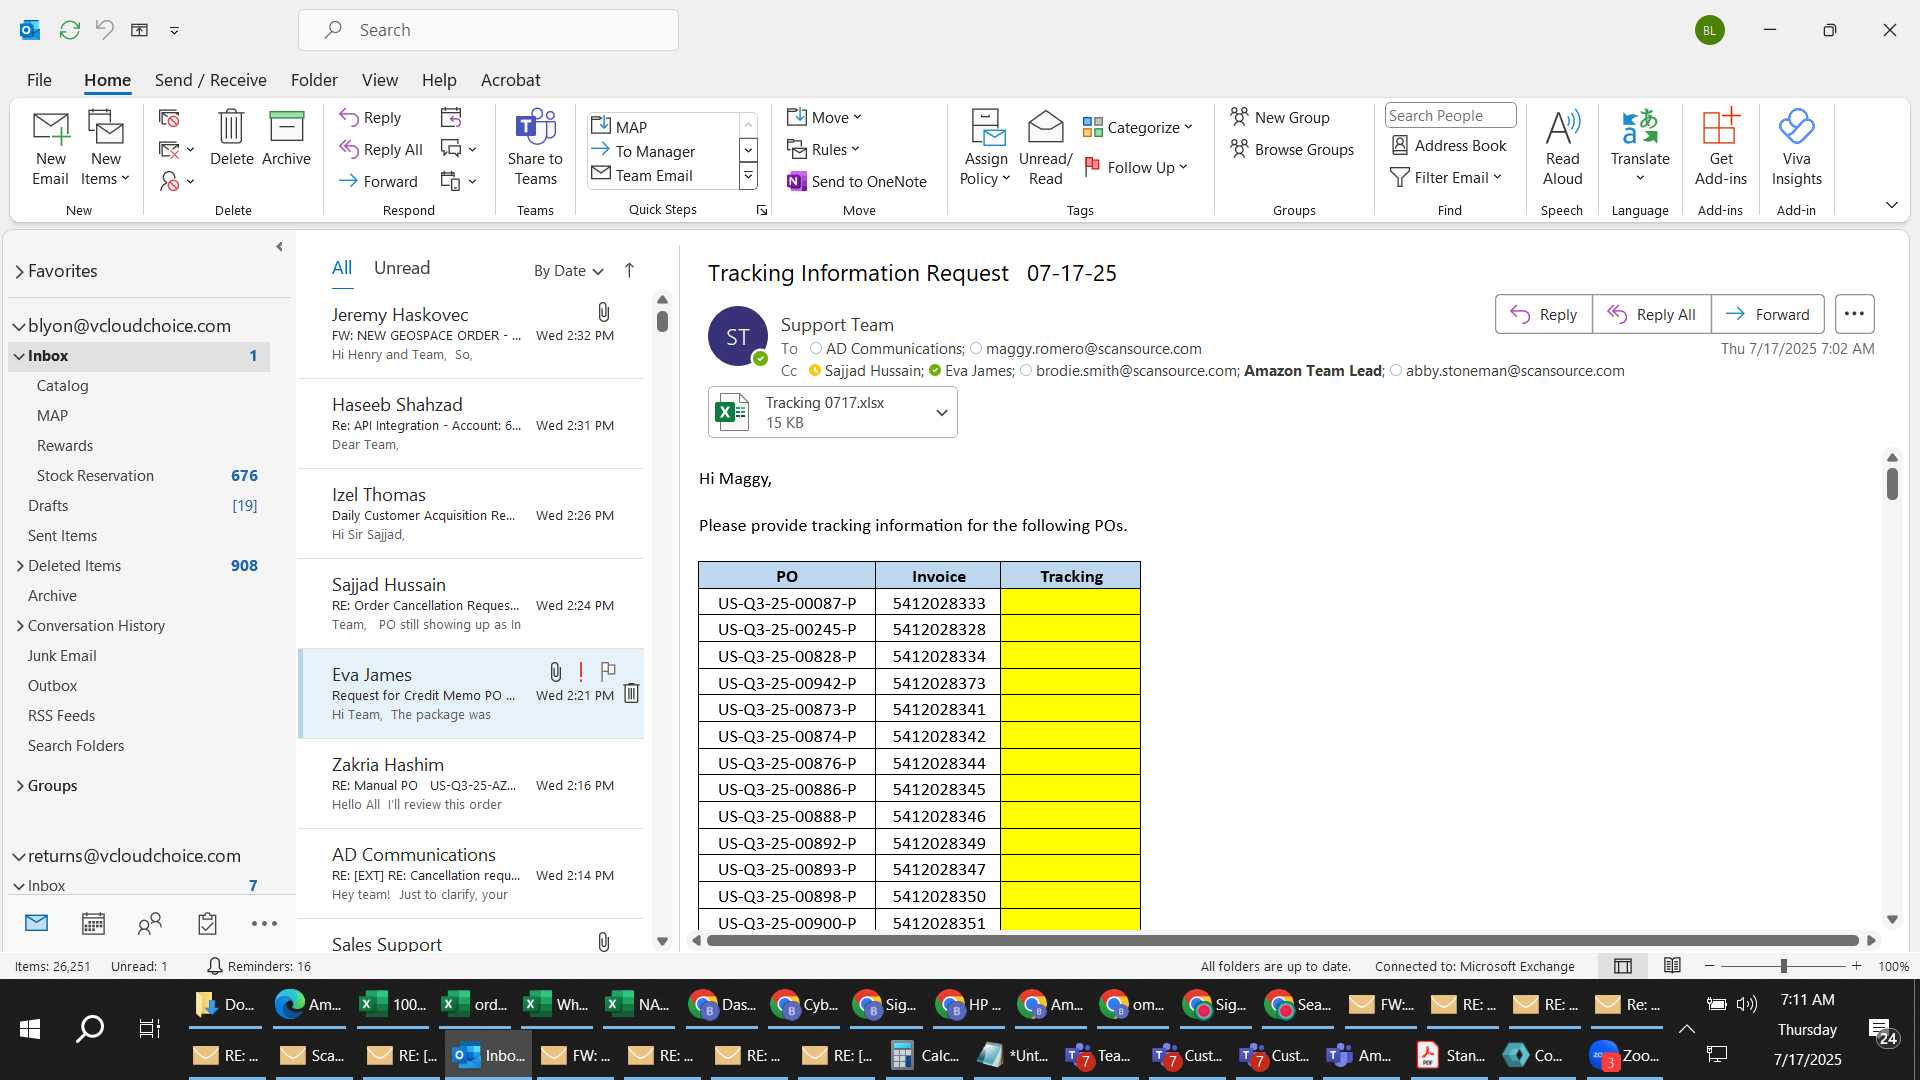Expand the Favorites folder group

coord(19,271)
